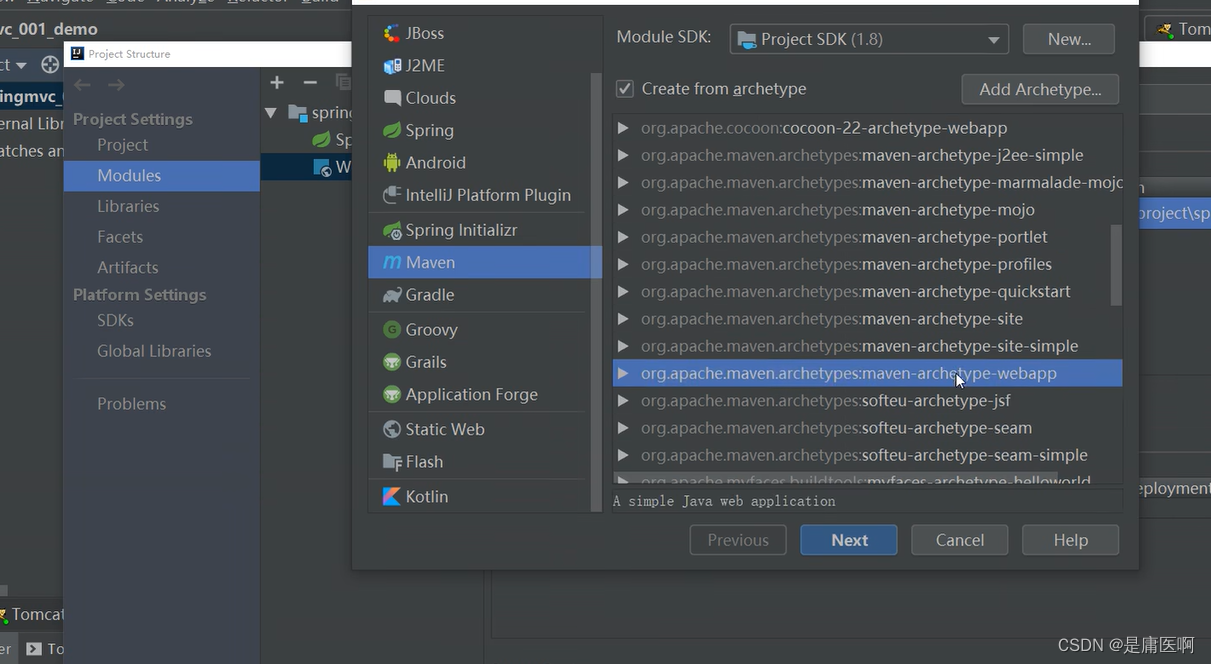Click Add Archetype... button
This screenshot has width=1211, height=664.
(x=1040, y=89)
